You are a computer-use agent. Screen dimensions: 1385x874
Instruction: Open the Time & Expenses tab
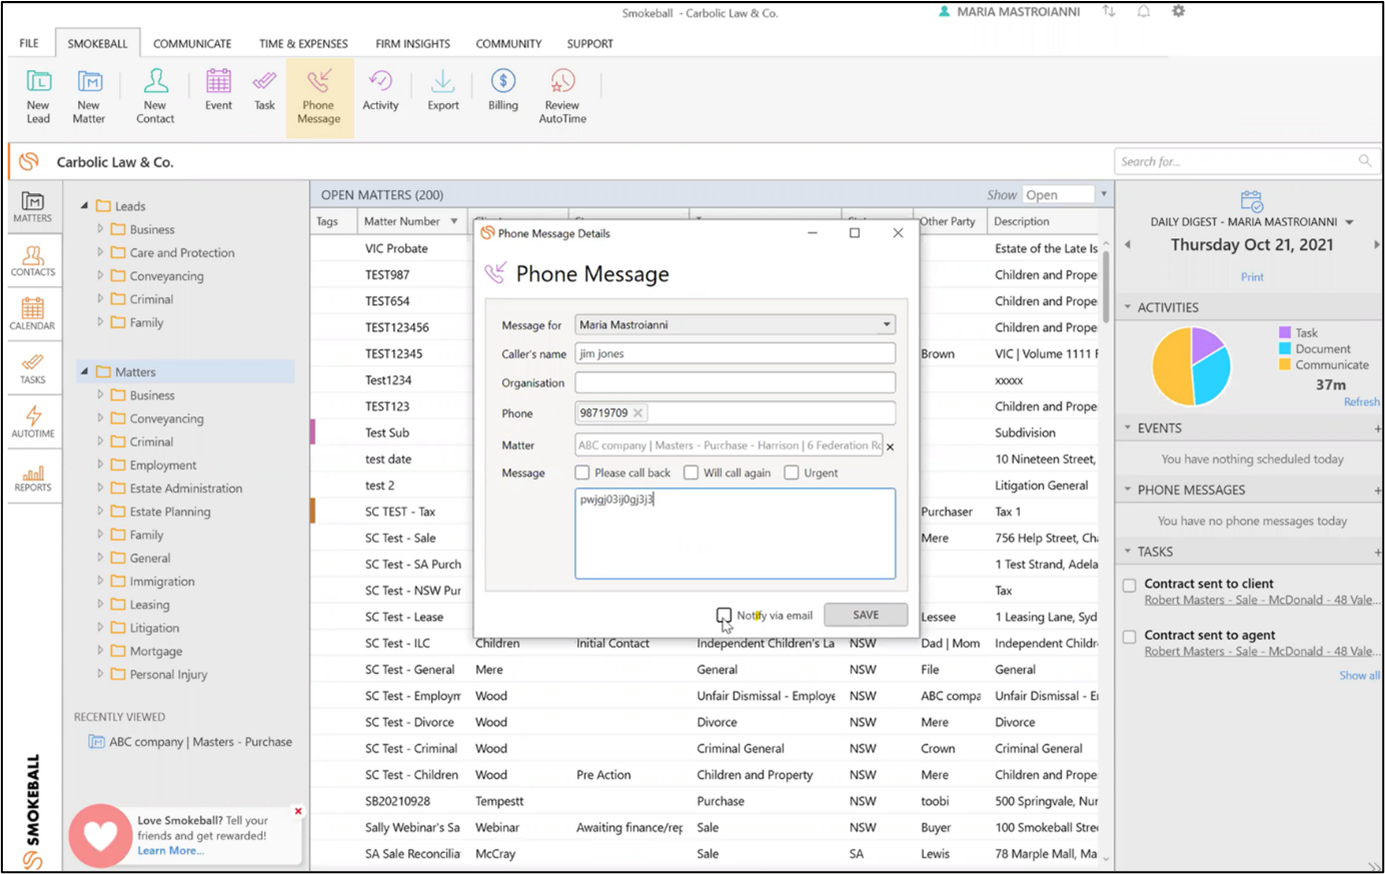[x=303, y=44]
